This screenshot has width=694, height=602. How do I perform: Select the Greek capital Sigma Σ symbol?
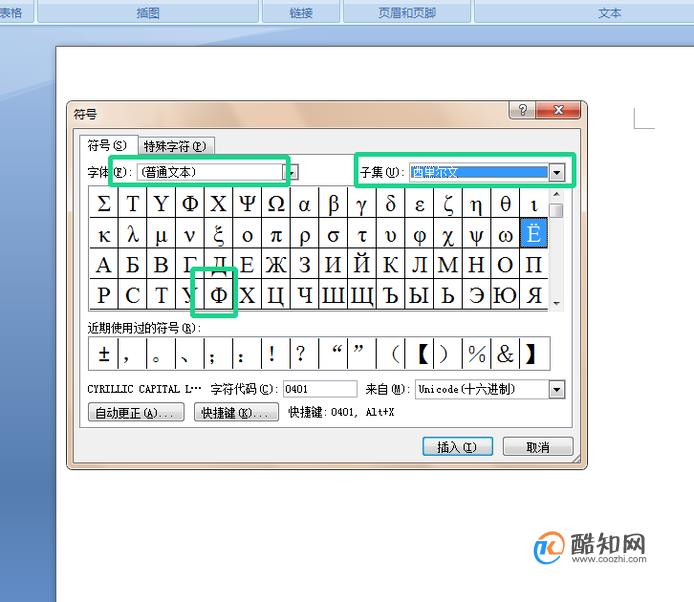(x=104, y=203)
